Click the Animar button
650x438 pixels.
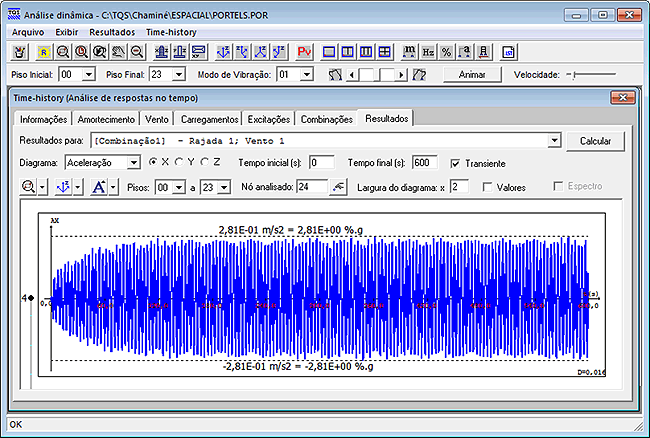pyautogui.click(x=472, y=75)
